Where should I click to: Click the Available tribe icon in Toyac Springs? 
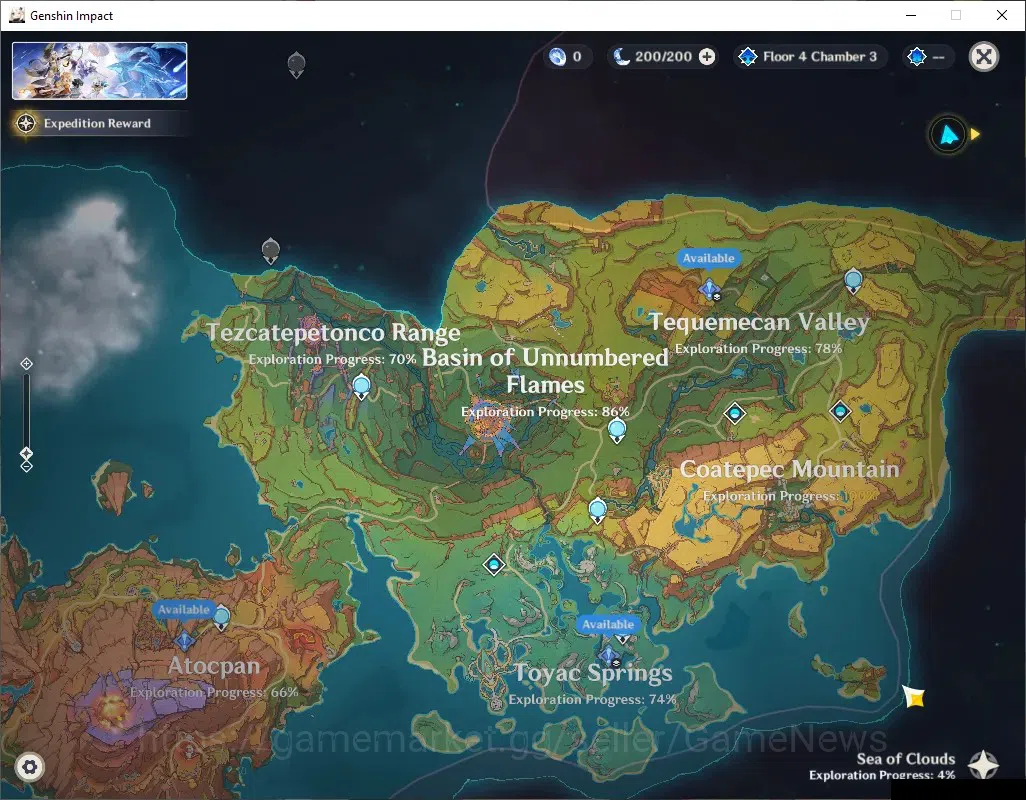610,654
